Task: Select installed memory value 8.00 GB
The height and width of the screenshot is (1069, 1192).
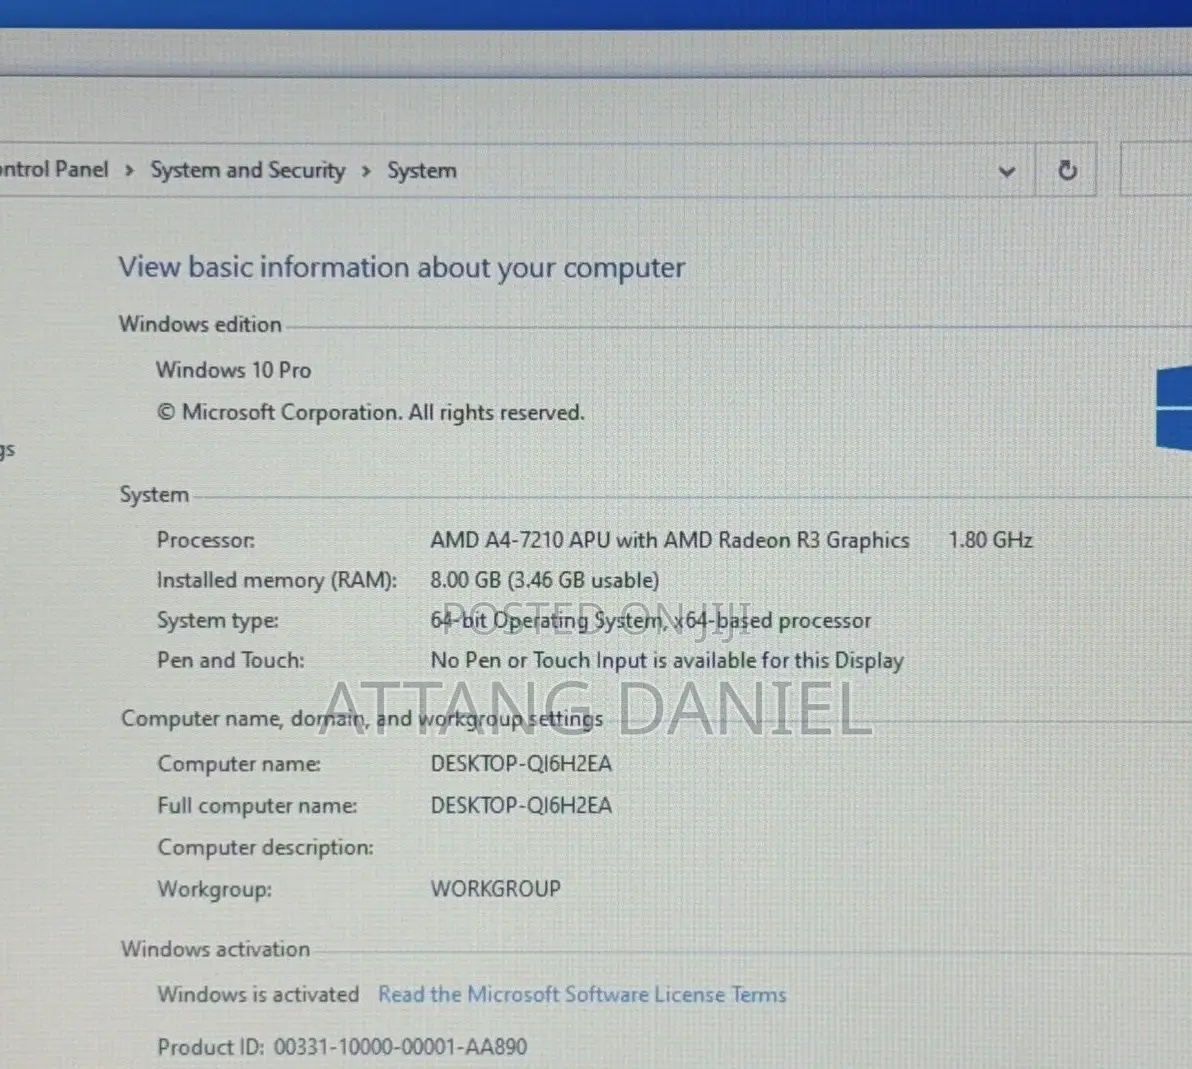Action: pos(544,580)
